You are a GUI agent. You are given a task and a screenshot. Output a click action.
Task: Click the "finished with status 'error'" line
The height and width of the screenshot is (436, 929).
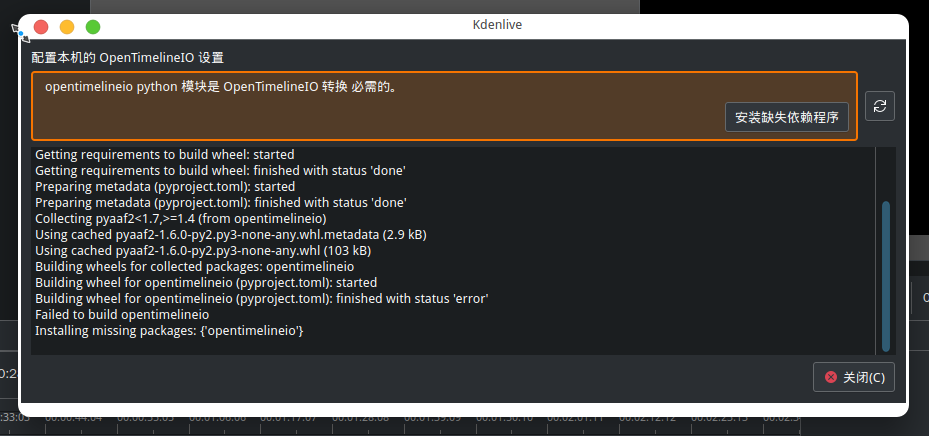click(x=261, y=299)
